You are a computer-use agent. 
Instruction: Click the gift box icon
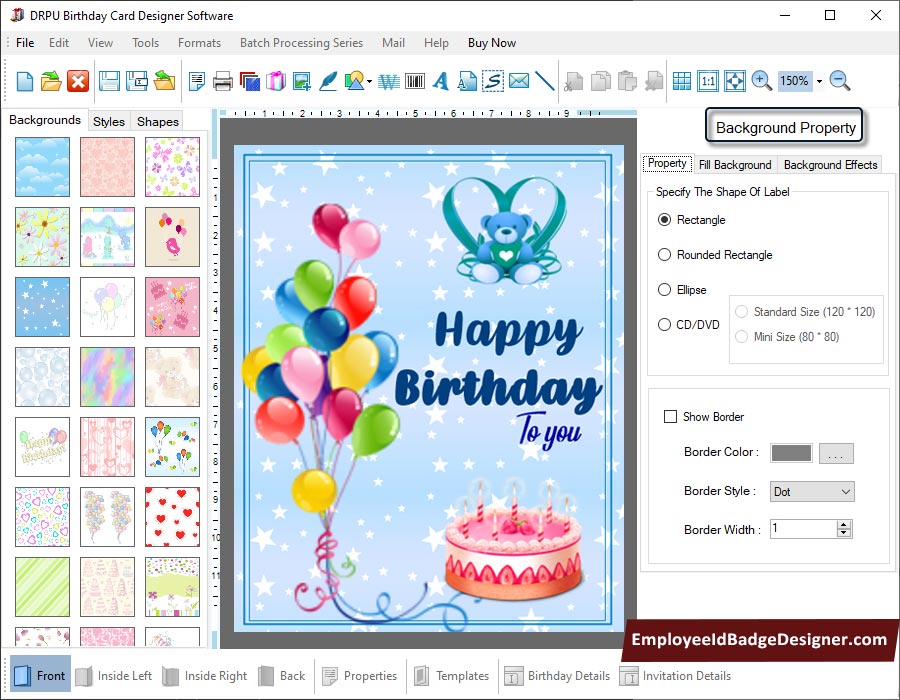[276, 81]
